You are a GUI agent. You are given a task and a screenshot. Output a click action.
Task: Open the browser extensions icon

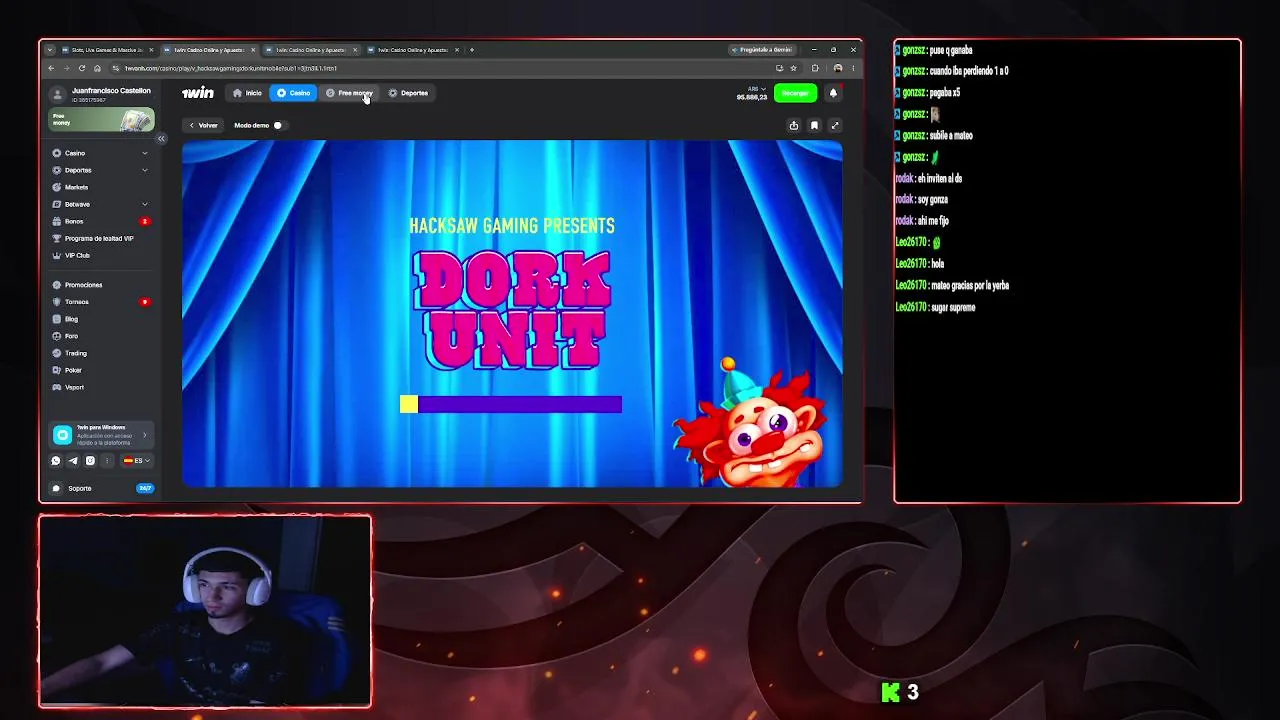point(815,68)
